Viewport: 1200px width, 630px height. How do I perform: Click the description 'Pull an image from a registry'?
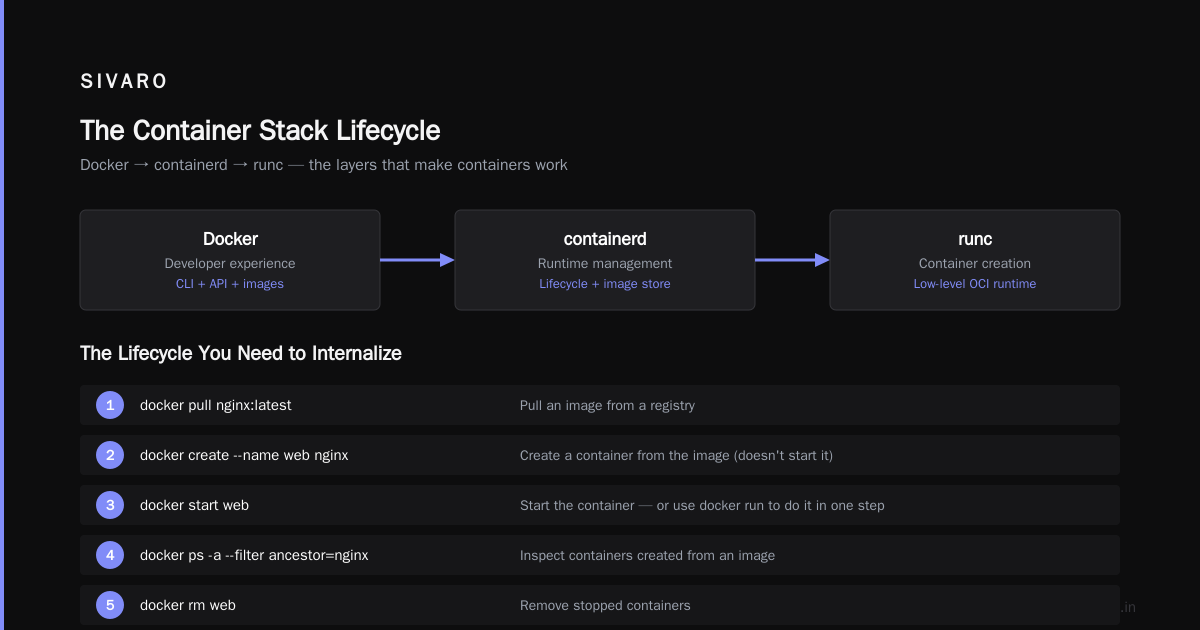(x=607, y=406)
